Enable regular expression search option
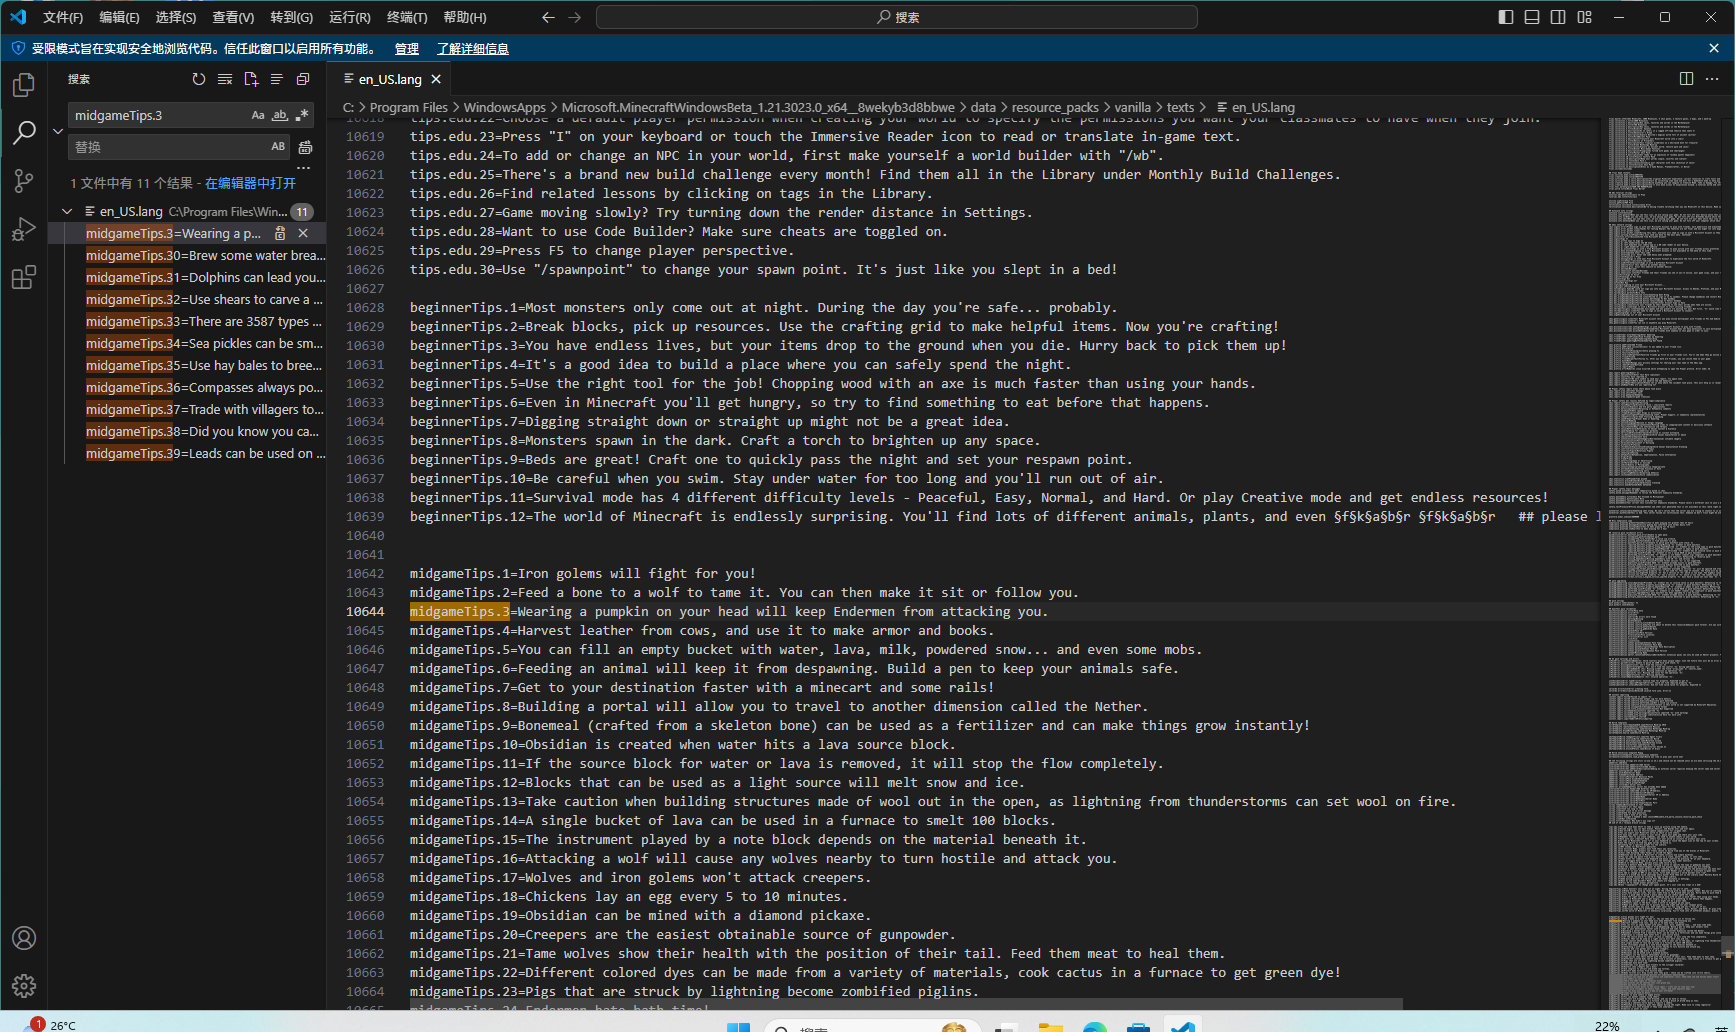 tap(301, 115)
